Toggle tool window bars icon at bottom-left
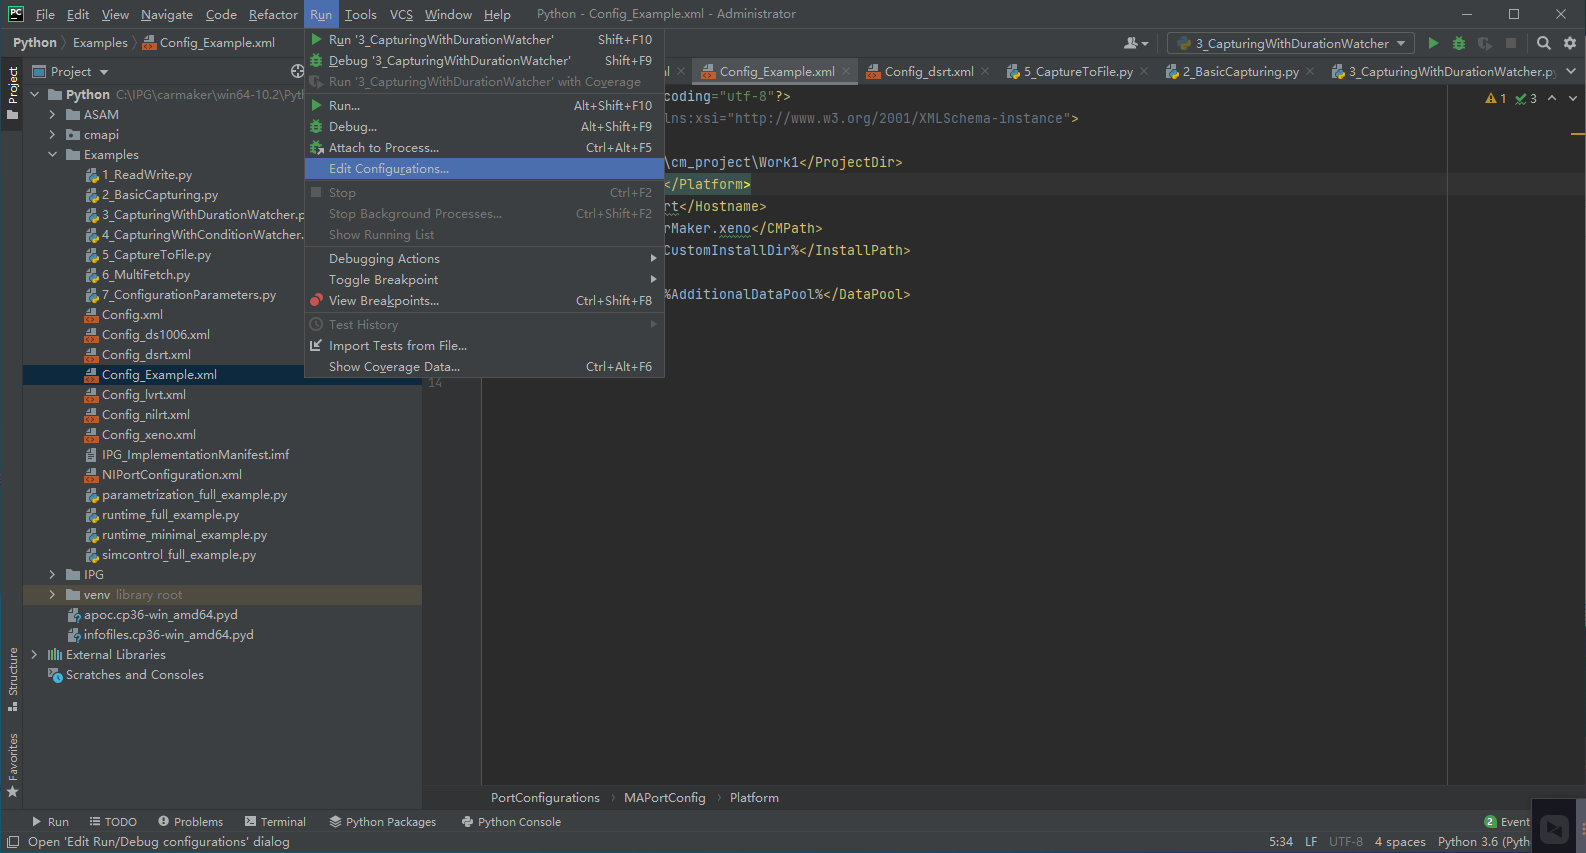1586x853 pixels. click(x=13, y=842)
